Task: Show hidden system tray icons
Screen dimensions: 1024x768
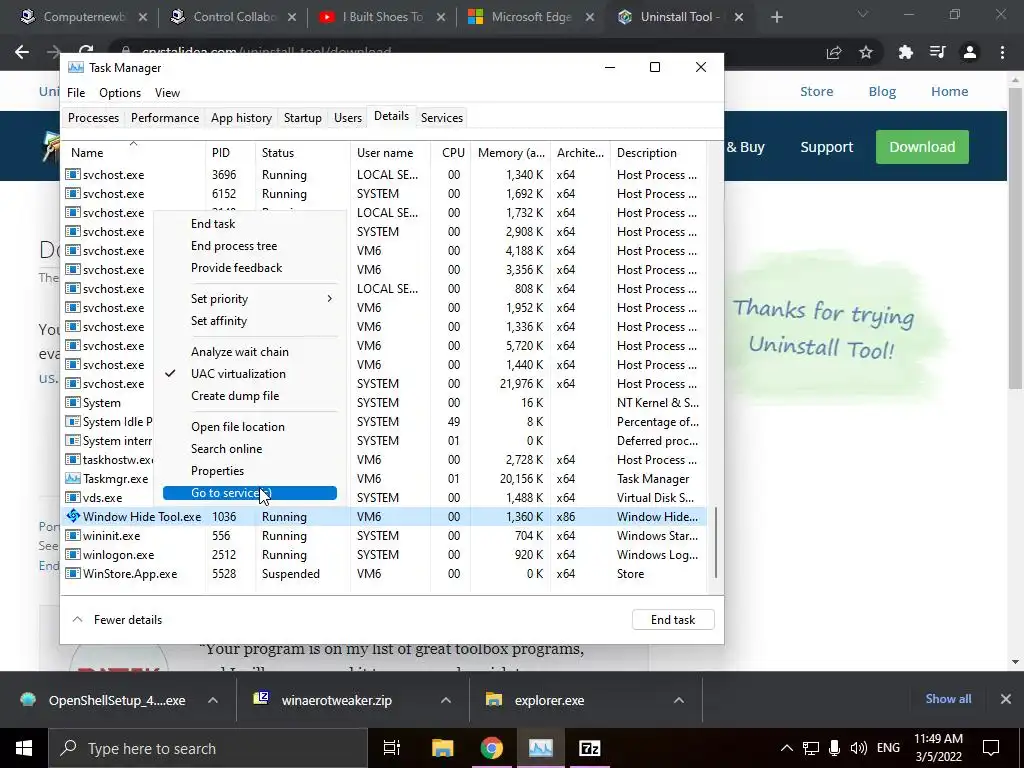Action: pyautogui.click(x=786, y=748)
